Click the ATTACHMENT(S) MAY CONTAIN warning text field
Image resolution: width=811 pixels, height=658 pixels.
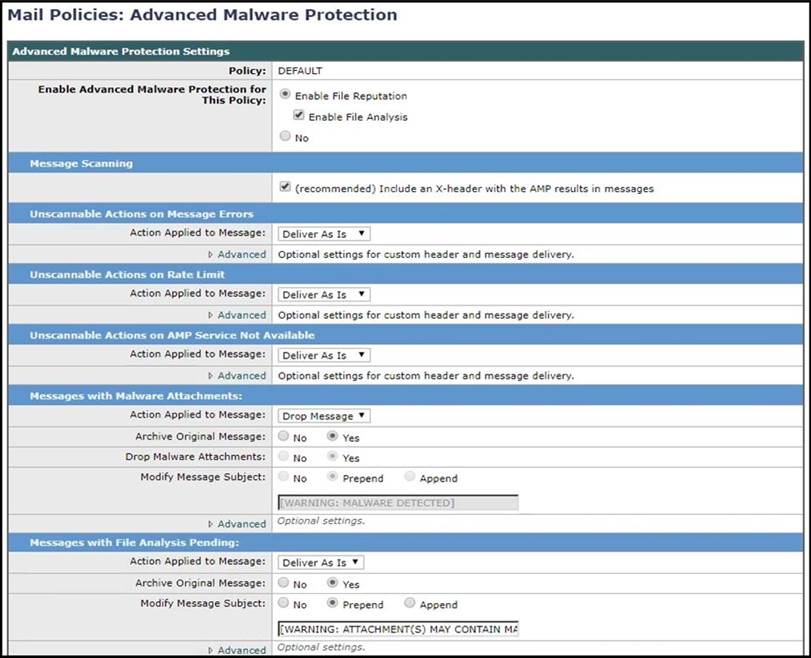click(x=398, y=629)
